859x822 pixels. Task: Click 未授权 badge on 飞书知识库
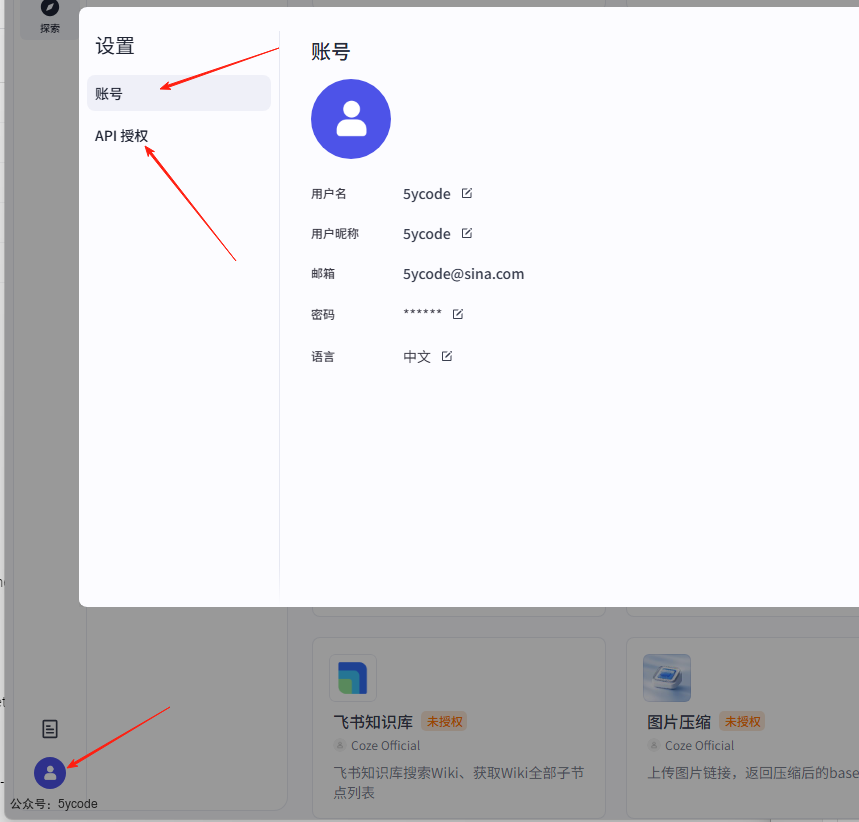click(444, 722)
